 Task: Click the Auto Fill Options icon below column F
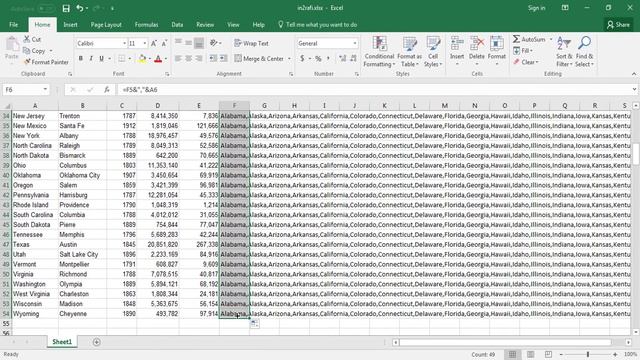point(254,324)
